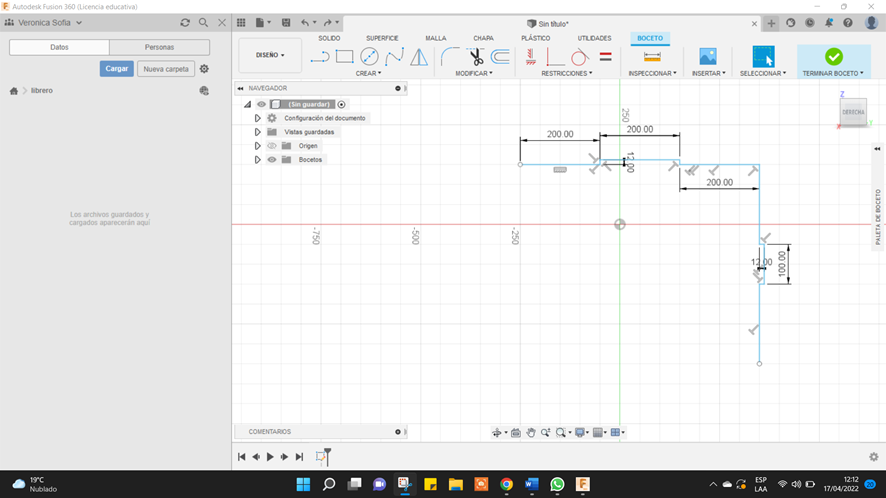Click the Nueva carpeta button

click(166, 69)
